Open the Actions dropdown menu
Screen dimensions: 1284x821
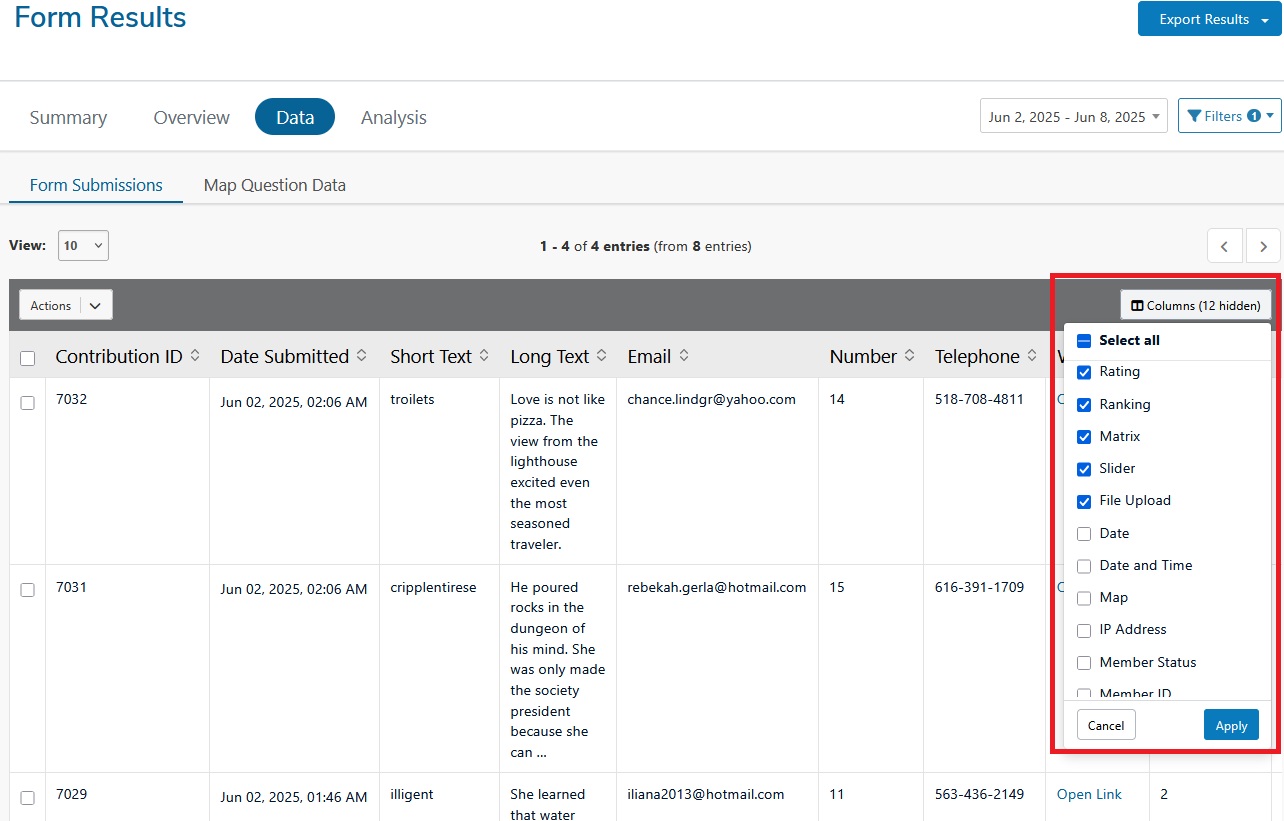[66, 305]
